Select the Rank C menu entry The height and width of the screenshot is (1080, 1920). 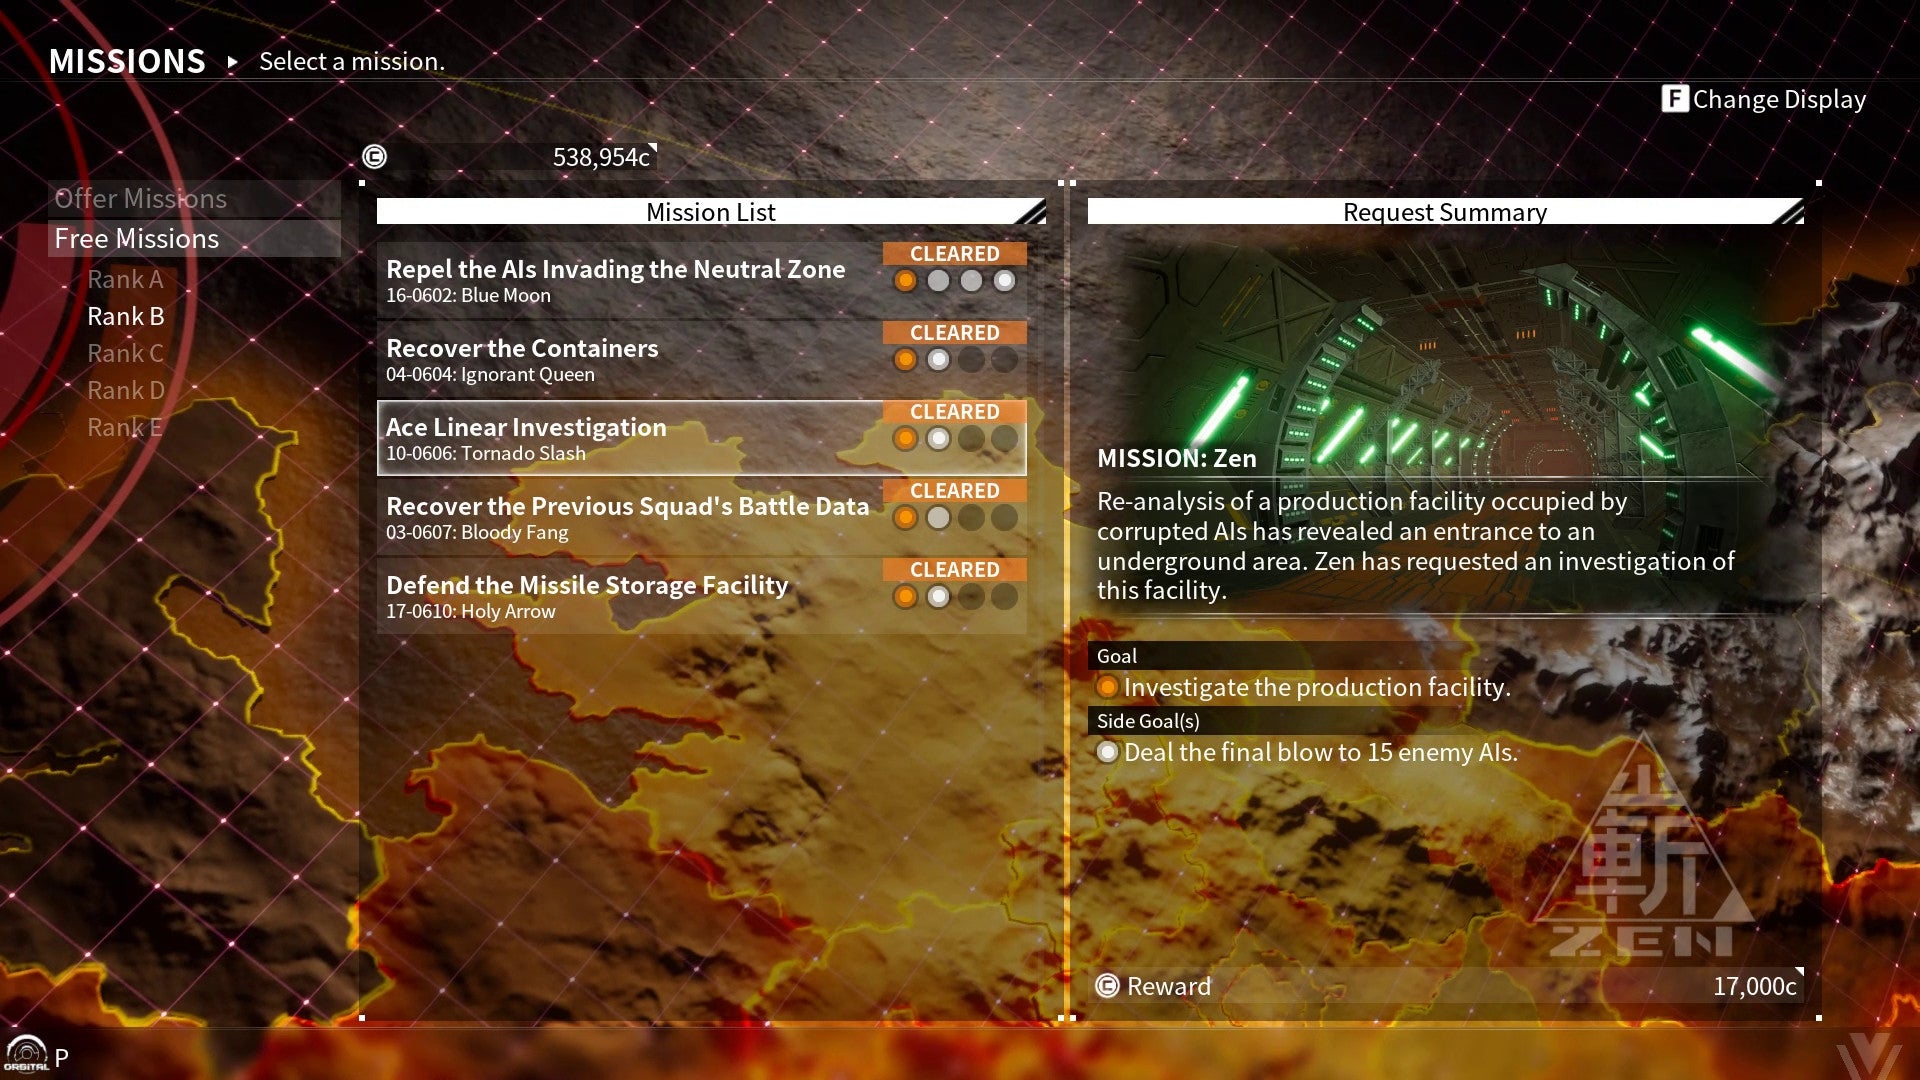pos(125,353)
